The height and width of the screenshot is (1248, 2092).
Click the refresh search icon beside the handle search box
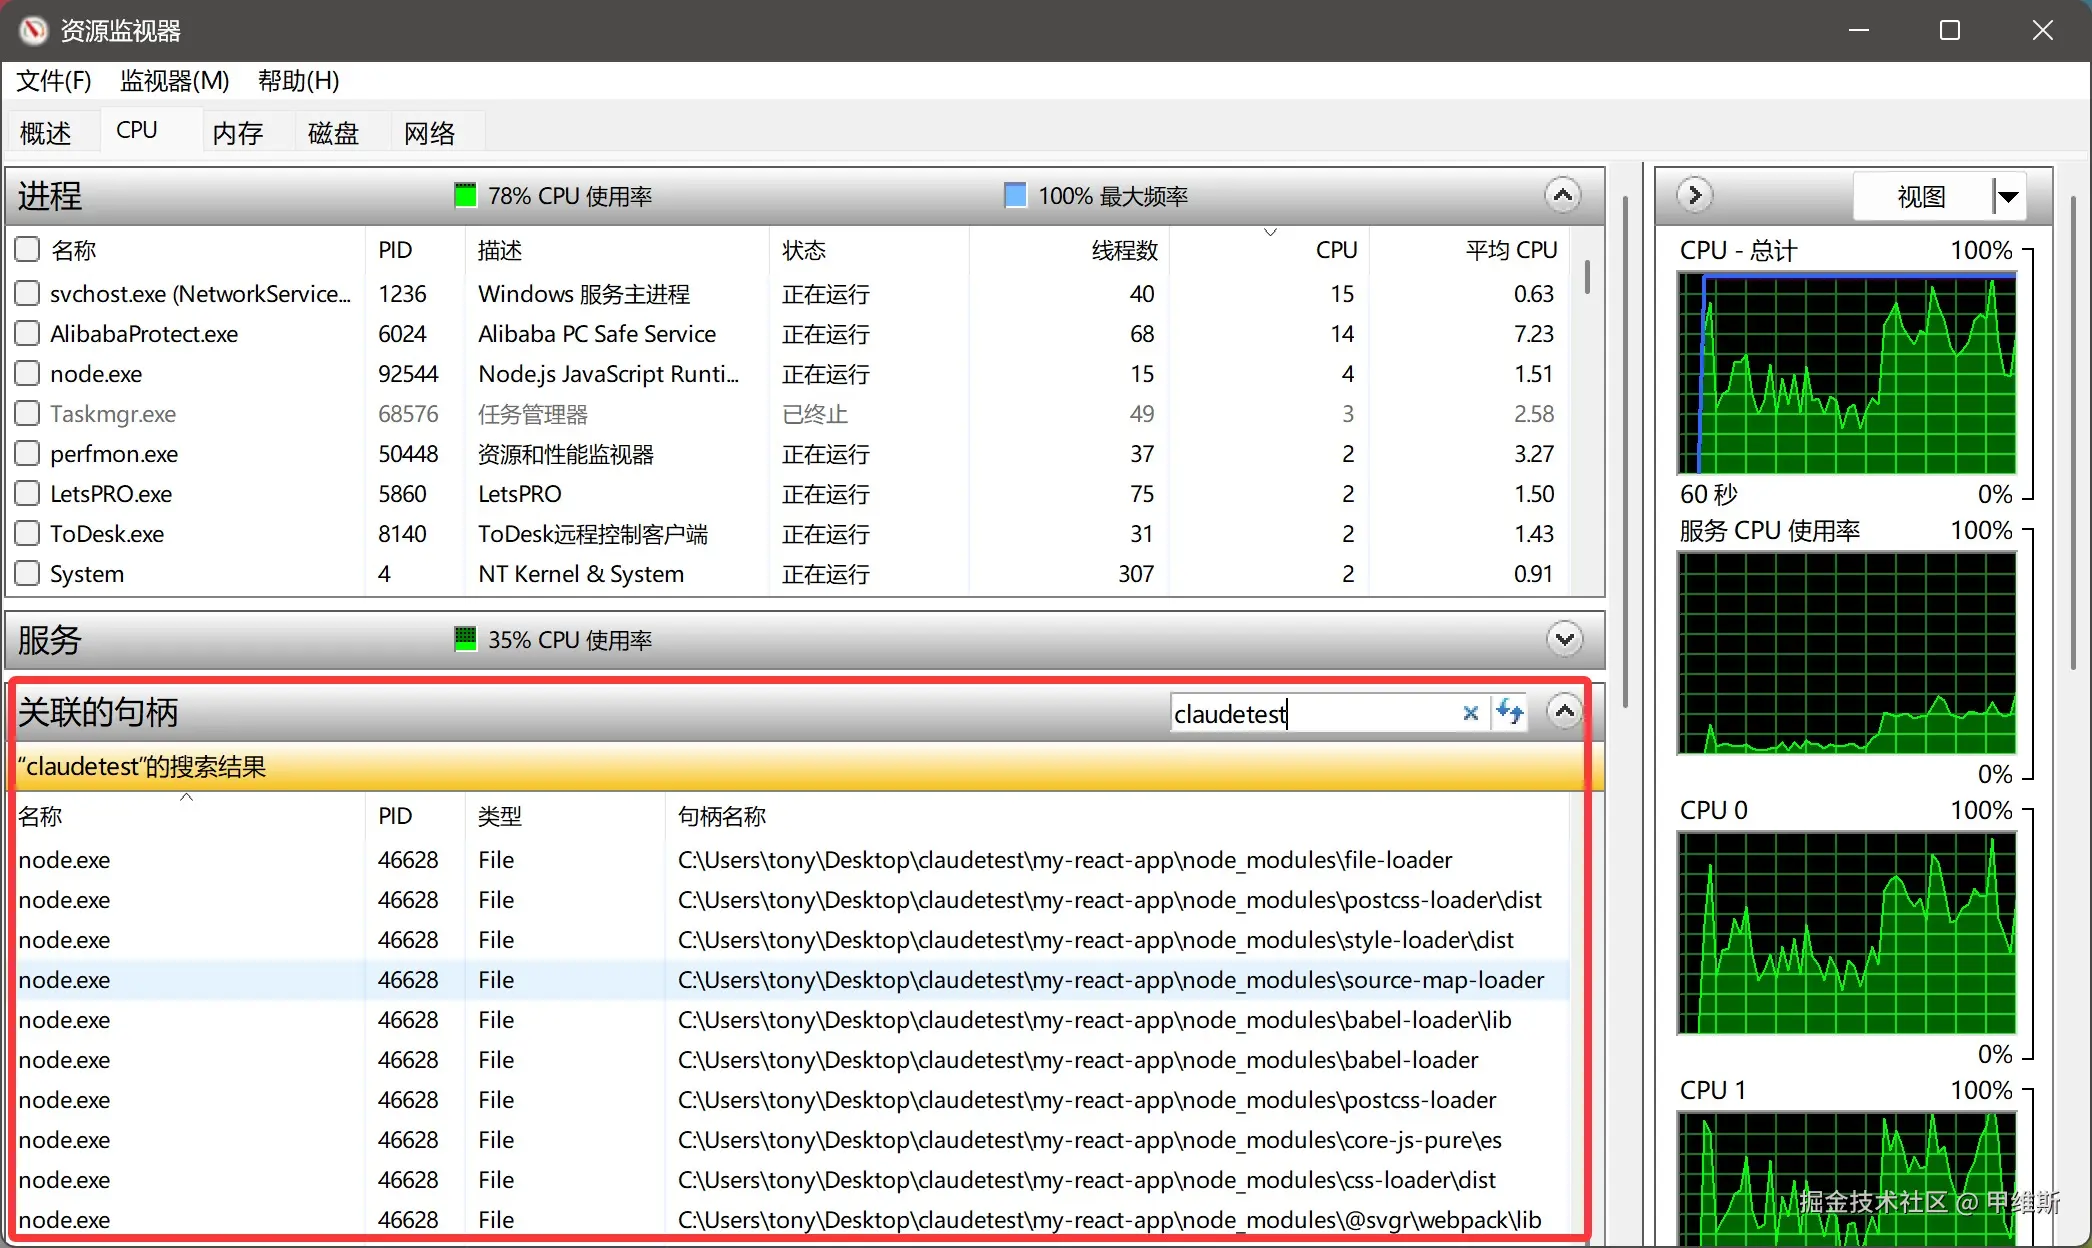(1509, 712)
